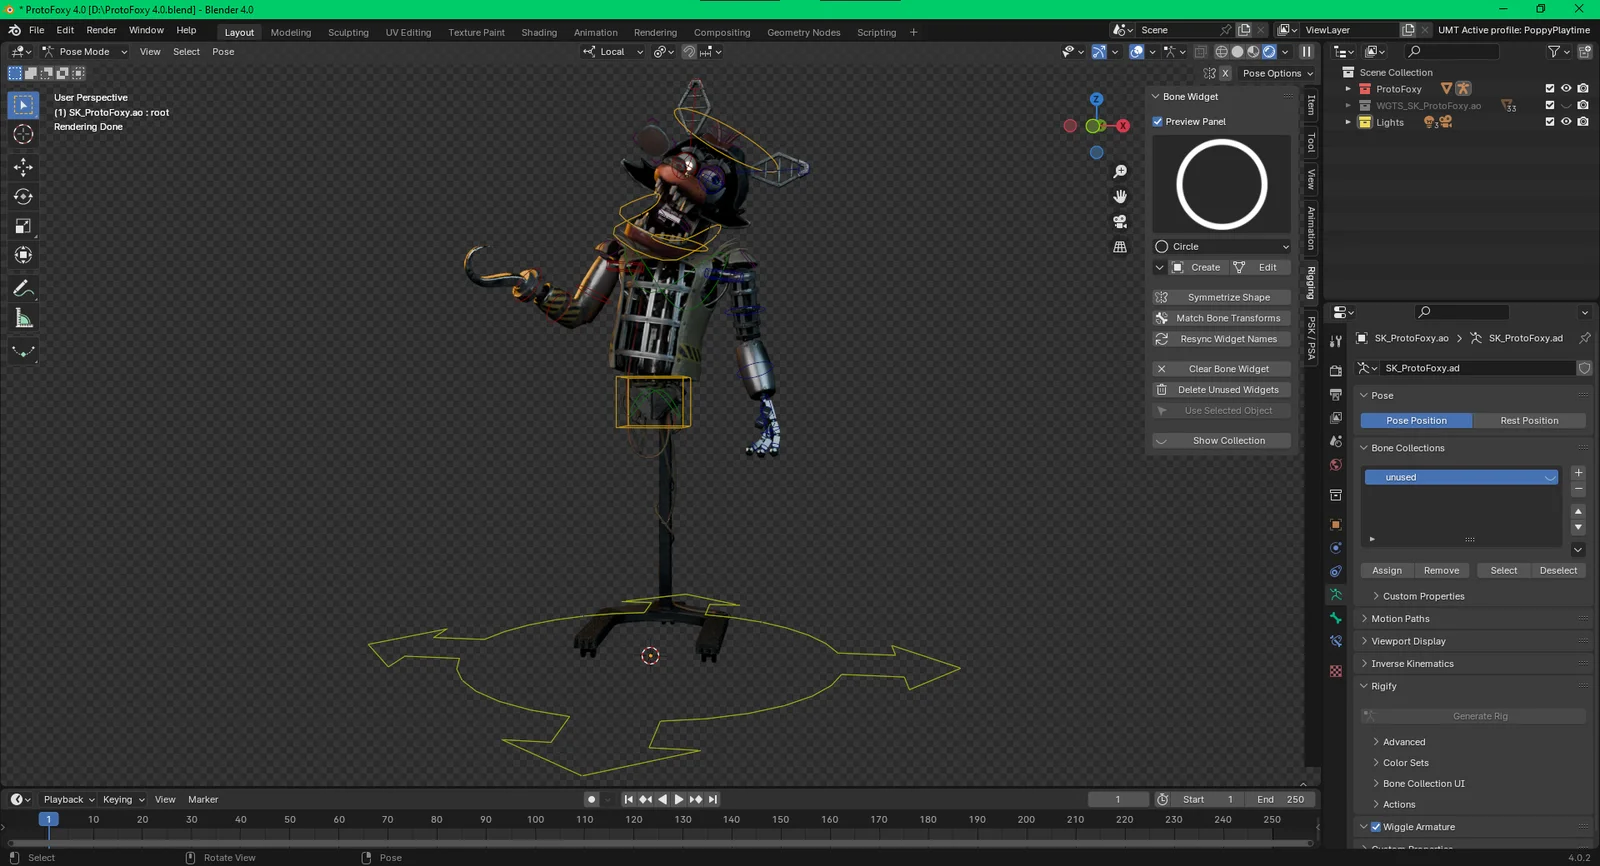Switch to the Sculpting workspace tab
The image size is (1600, 866).
[x=348, y=32]
